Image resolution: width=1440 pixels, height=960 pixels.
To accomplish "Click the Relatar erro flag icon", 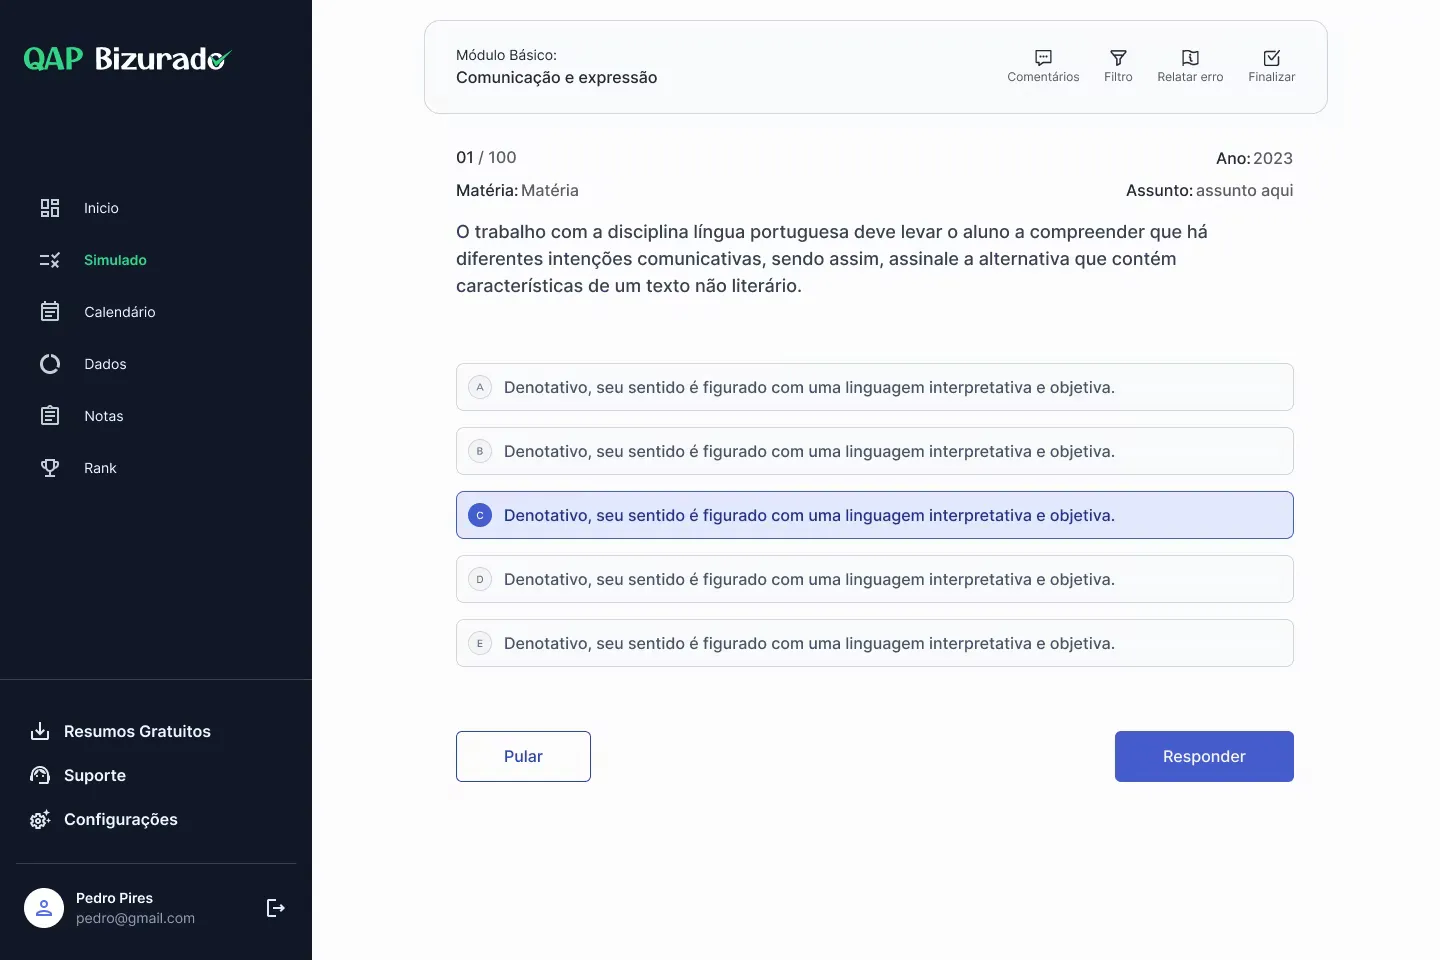I will pos(1190,58).
